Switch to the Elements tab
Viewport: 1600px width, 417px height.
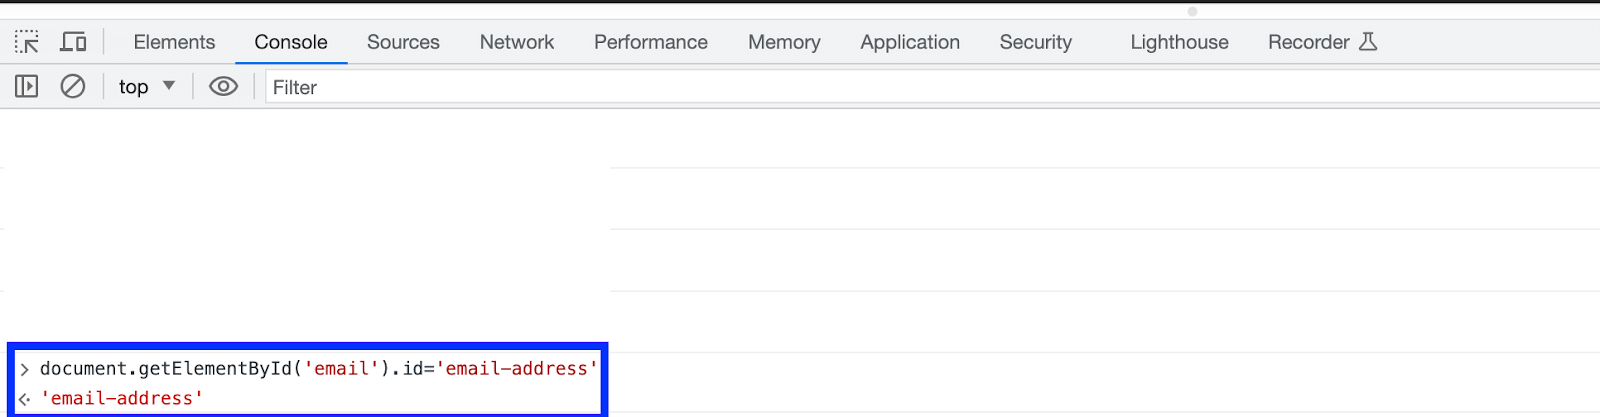(x=174, y=42)
